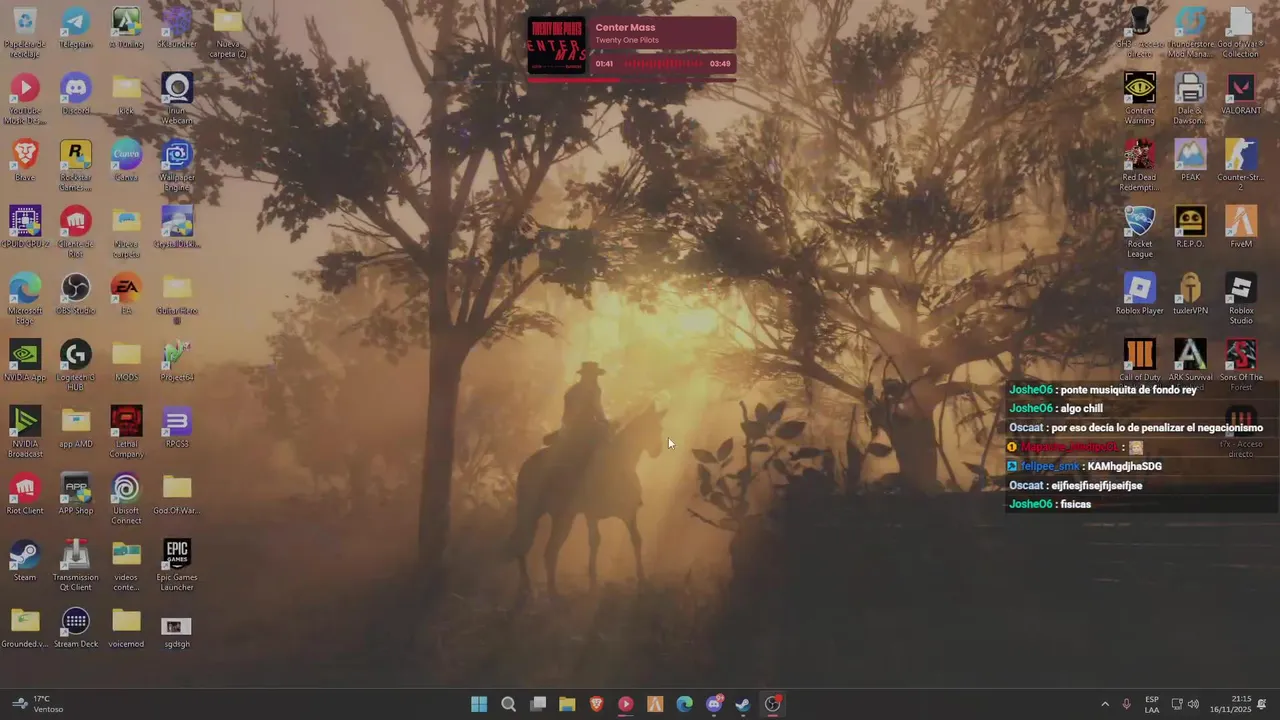Open the Project64 desktop shortcut
The width and height of the screenshot is (1280, 720).
[177, 362]
